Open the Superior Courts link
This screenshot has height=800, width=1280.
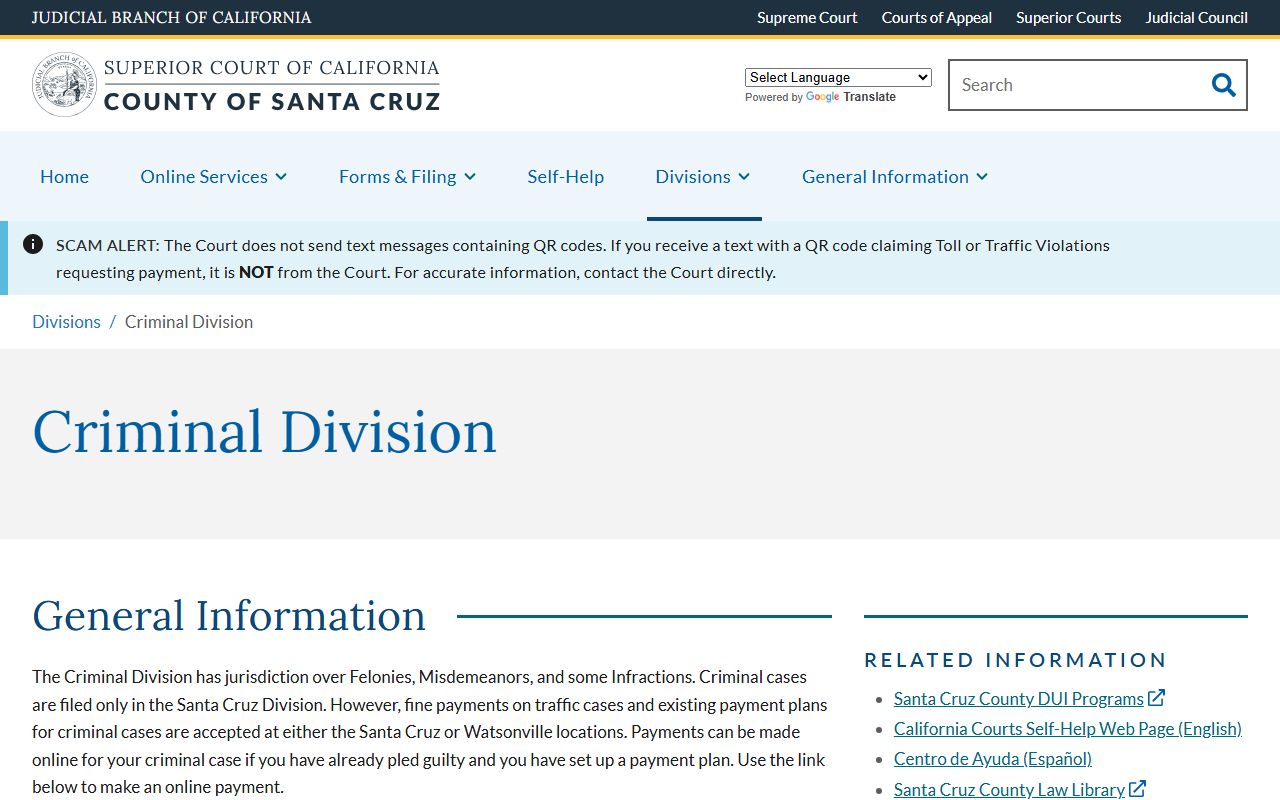1069,17
